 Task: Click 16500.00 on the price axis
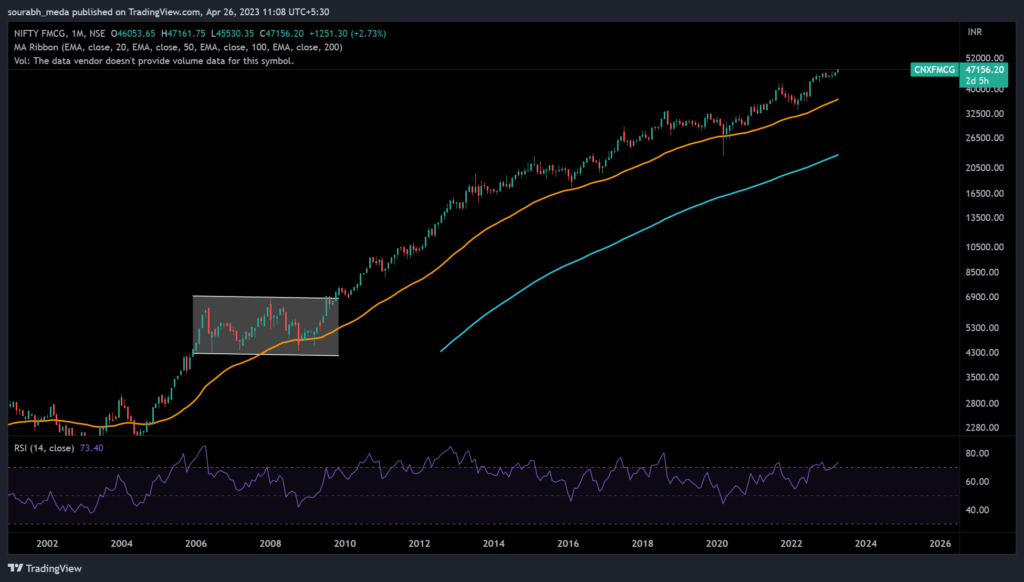point(985,193)
